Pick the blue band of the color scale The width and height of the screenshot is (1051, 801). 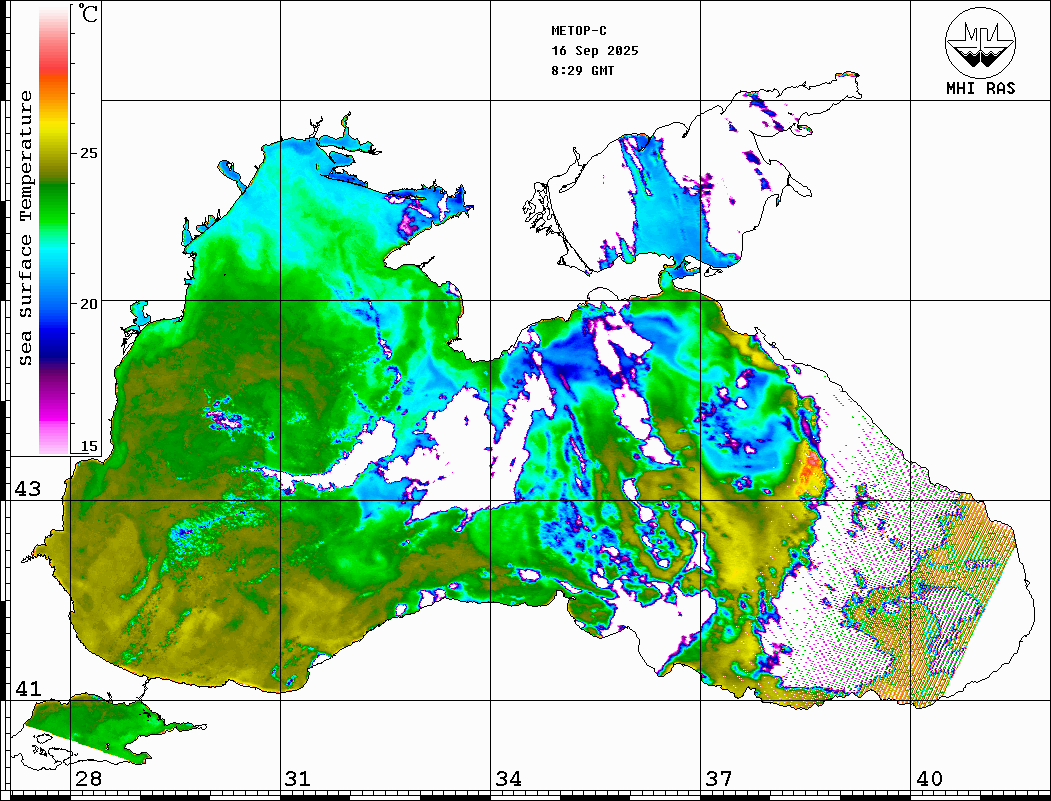pyautogui.click(x=54, y=310)
